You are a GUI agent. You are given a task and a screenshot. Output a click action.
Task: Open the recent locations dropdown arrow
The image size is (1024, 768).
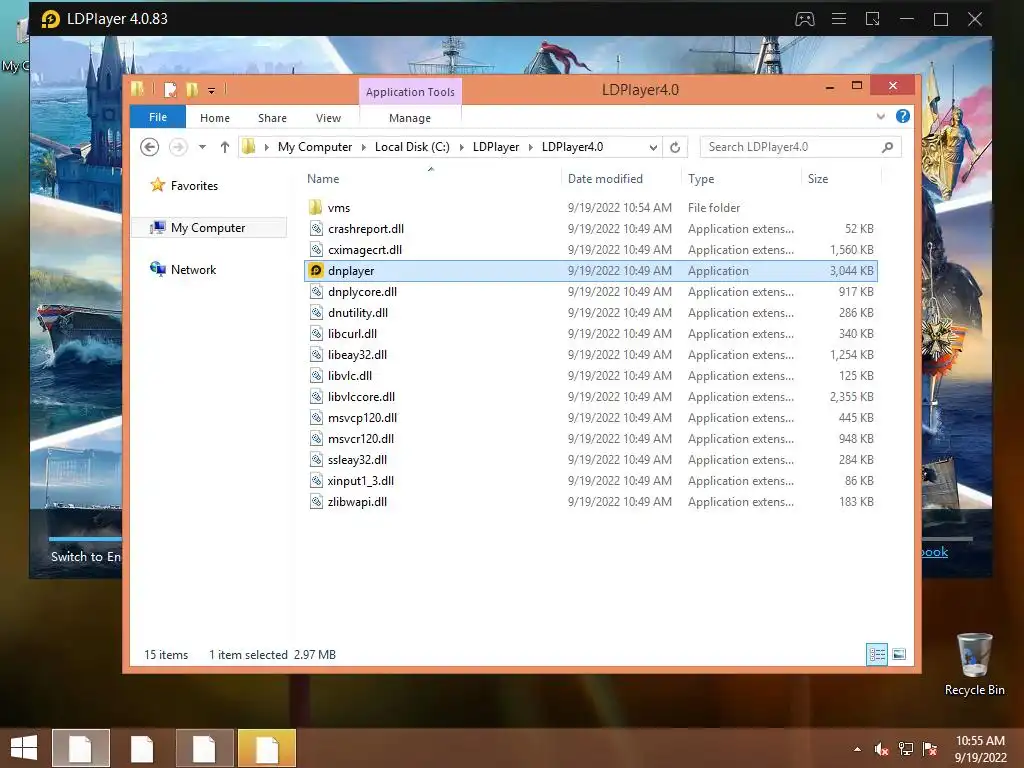202,147
